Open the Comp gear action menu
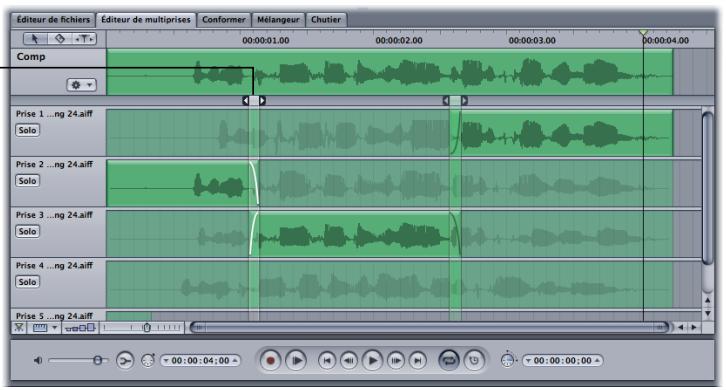This screenshot has width=726, height=390. (x=81, y=85)
